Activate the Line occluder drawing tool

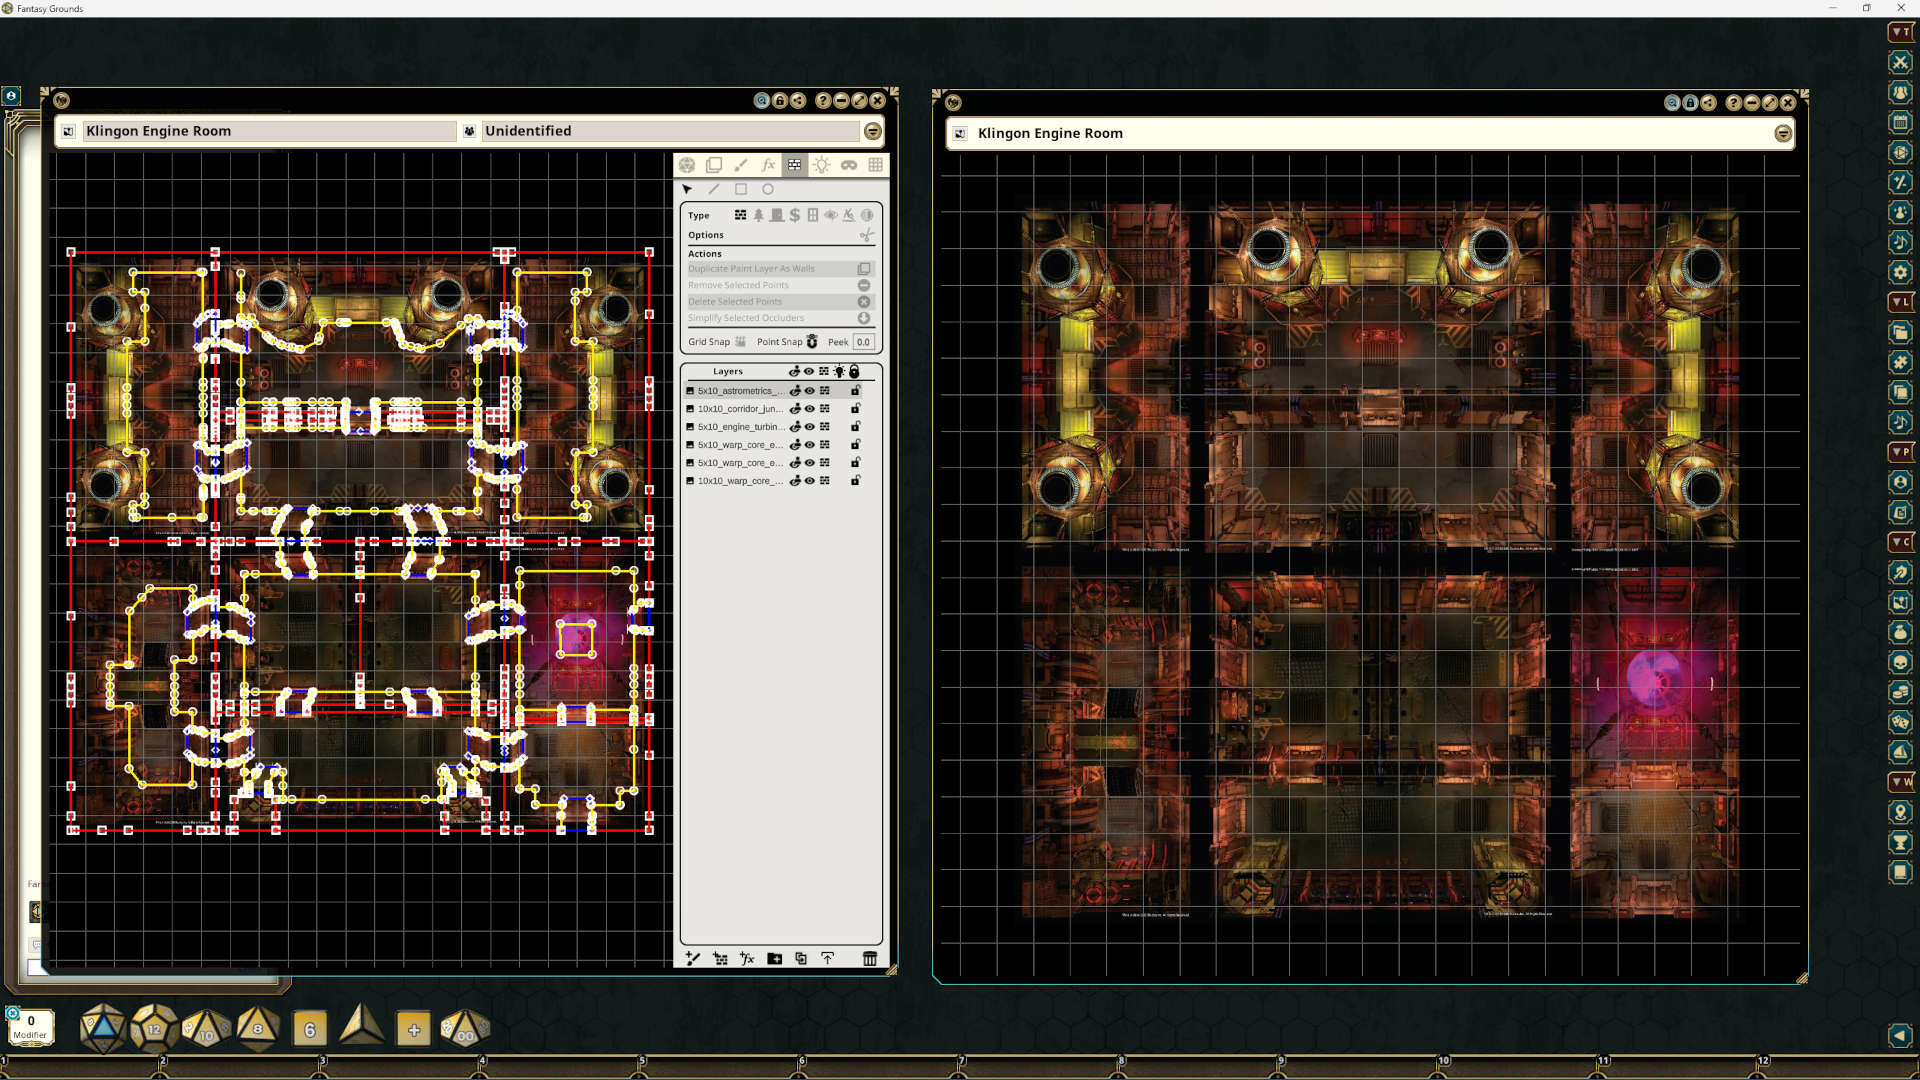[x=714, y=189]
